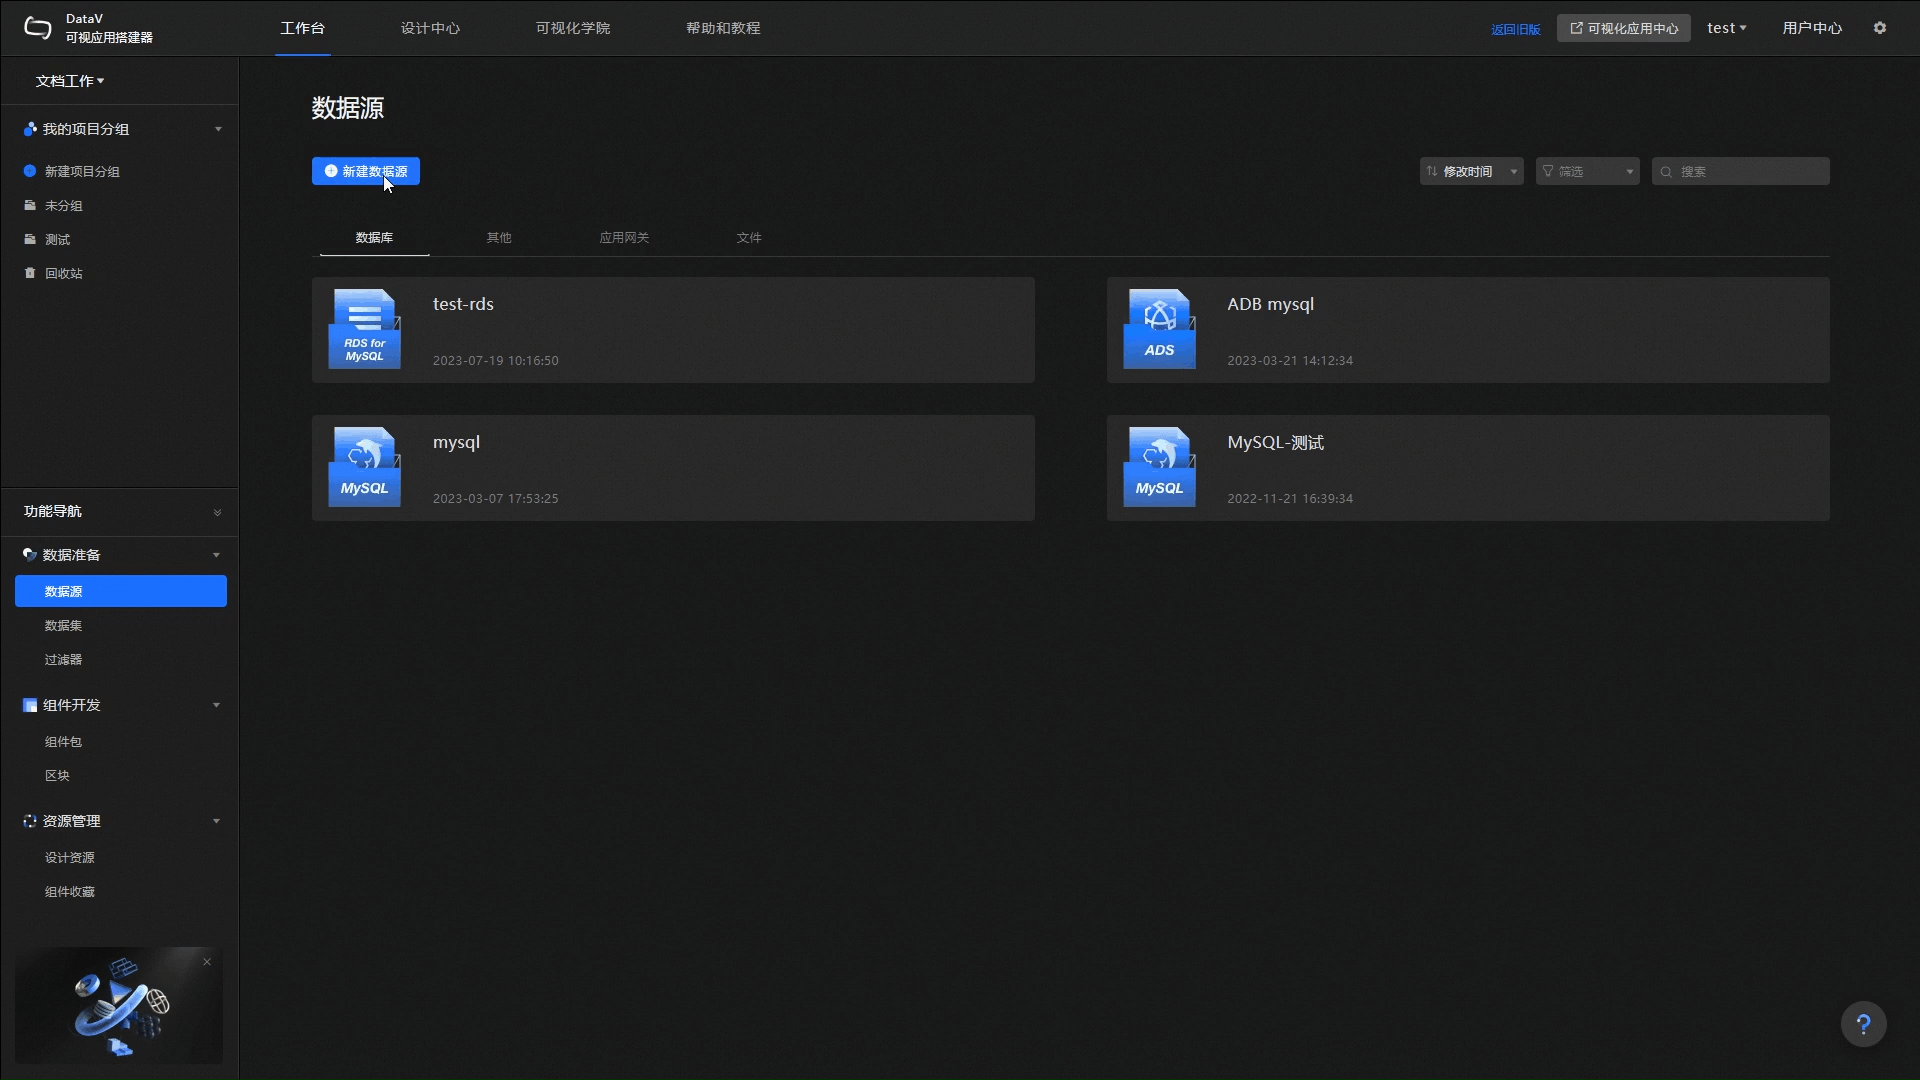Click the MySQL-测试 data source name
Viewport: 1920px width, 1080px height.
point(1276,442)
